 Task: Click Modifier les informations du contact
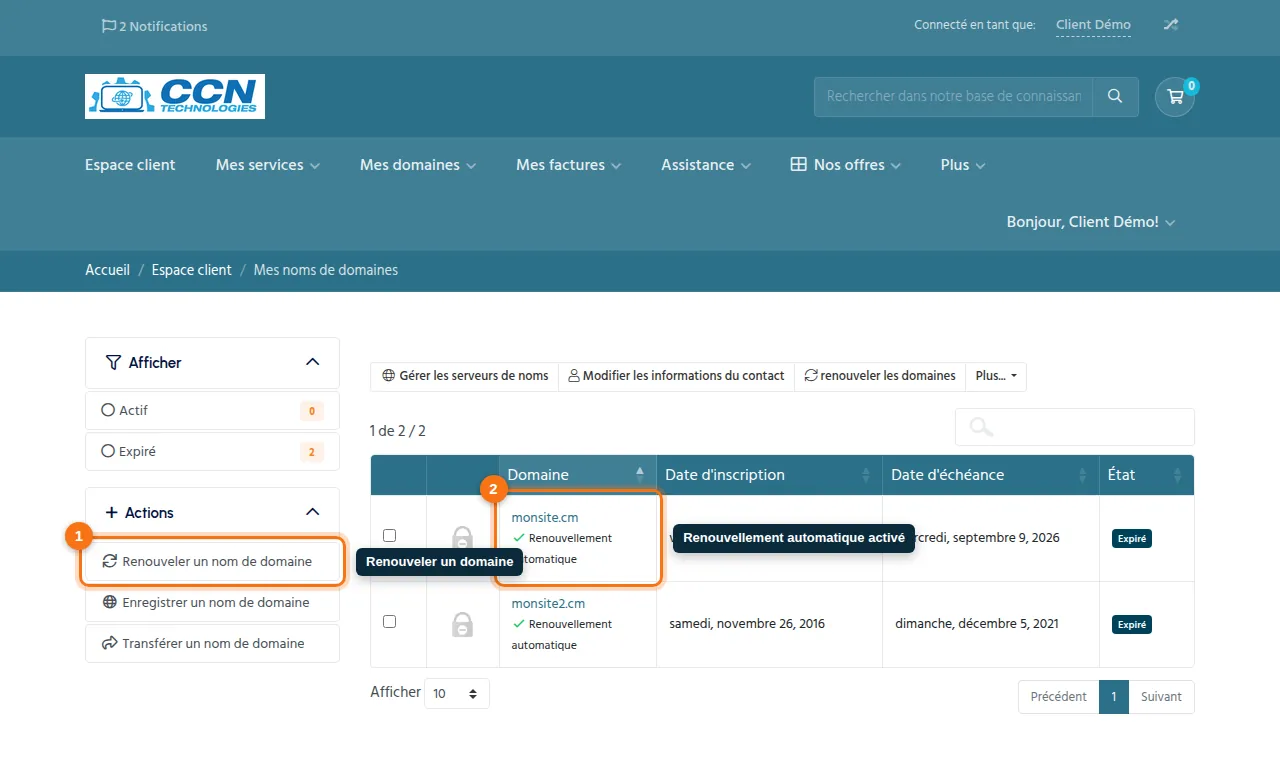point(677,376)
